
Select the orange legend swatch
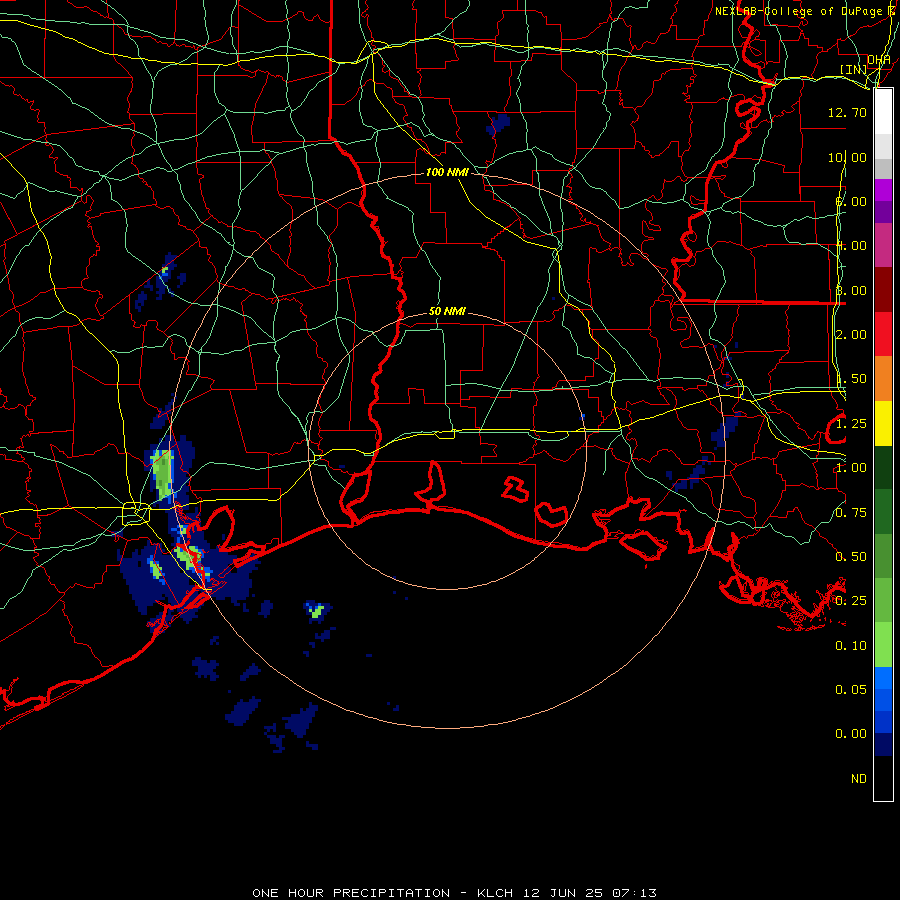[883, 379]
